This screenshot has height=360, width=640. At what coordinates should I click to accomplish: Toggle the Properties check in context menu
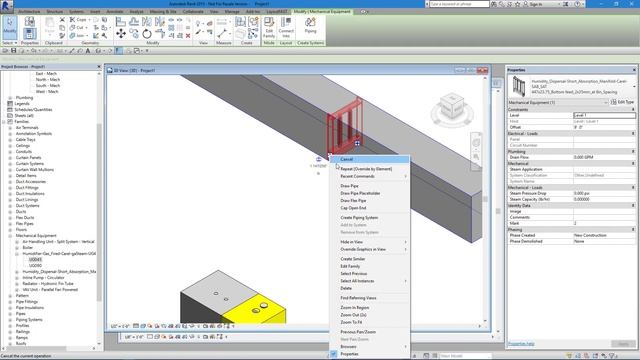[x=333, y=354]
